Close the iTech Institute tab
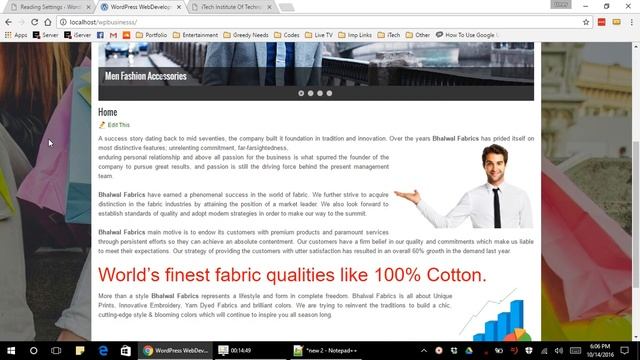Screen dimensions: 640x360 269,7
